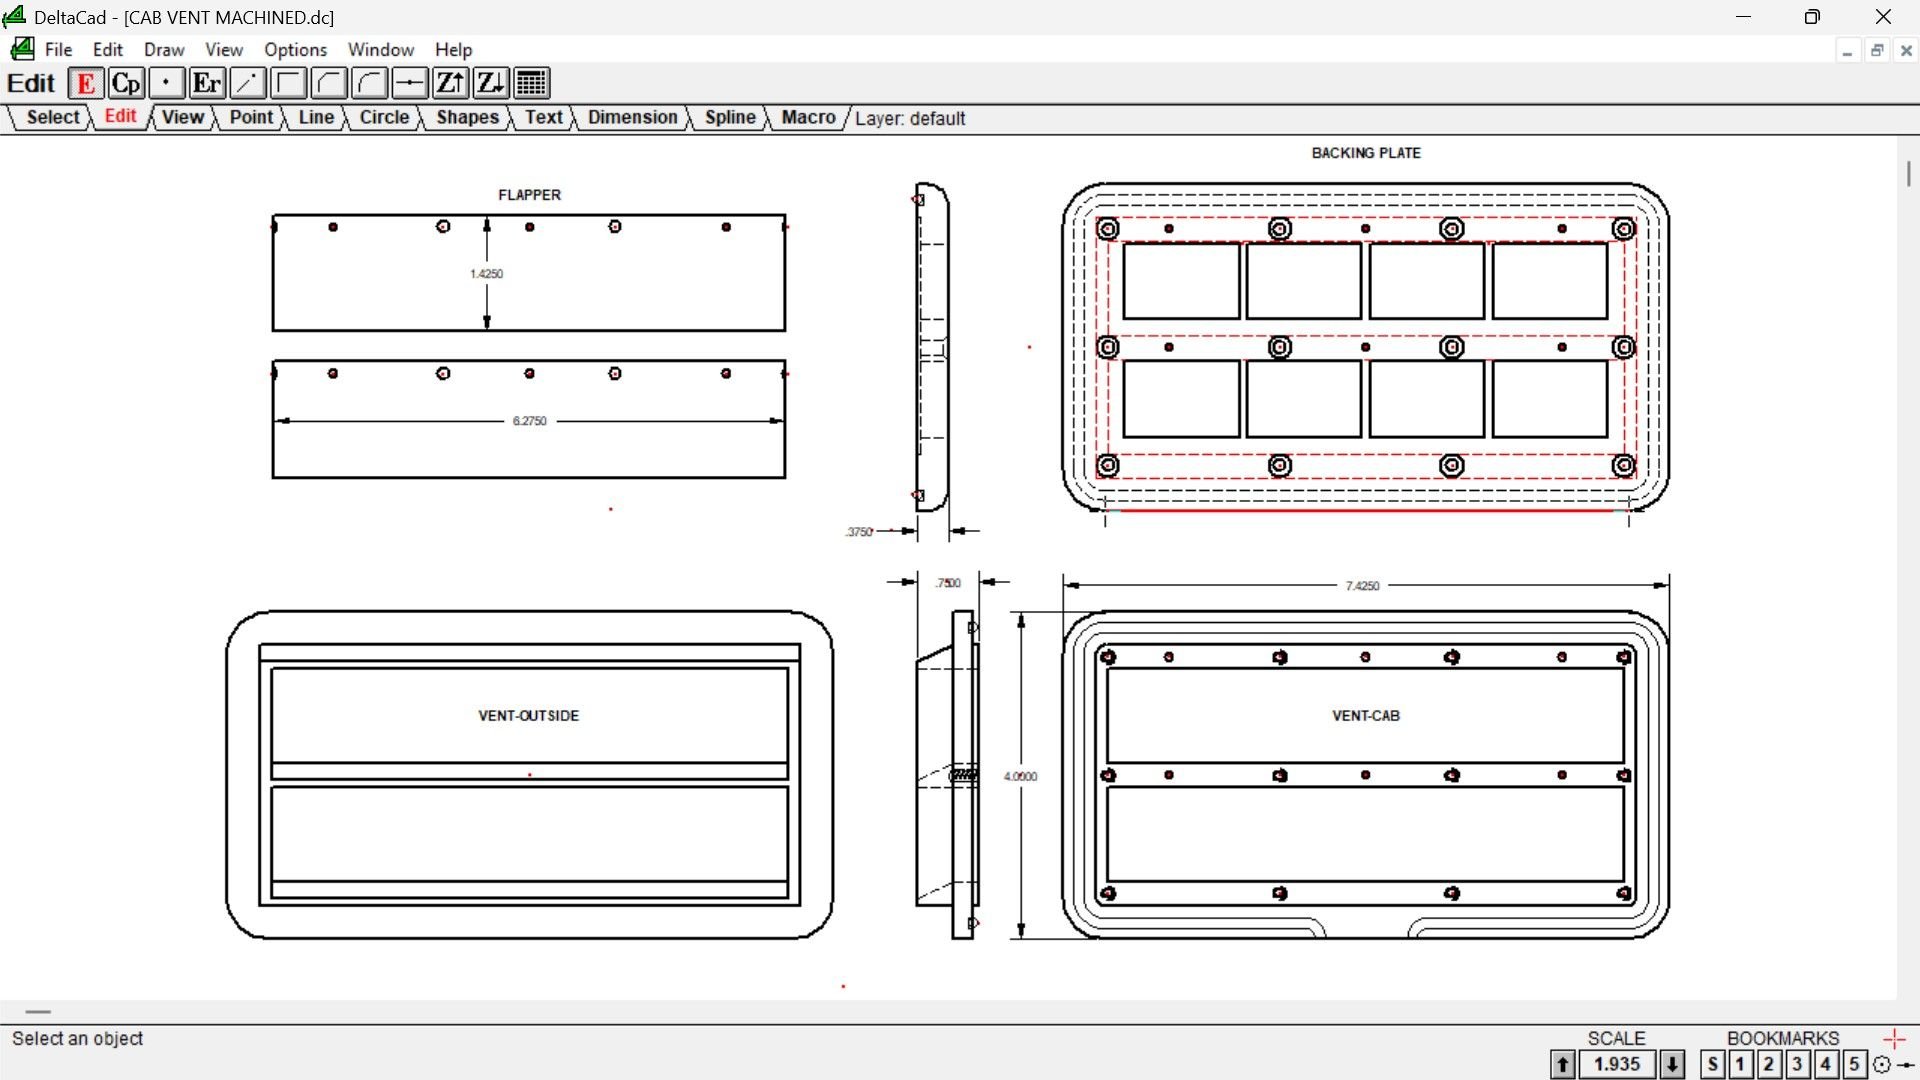The image size is (1920, 1080).
Task: Click the line-with-endpoint edit tool icon
Action: point(248,83)
